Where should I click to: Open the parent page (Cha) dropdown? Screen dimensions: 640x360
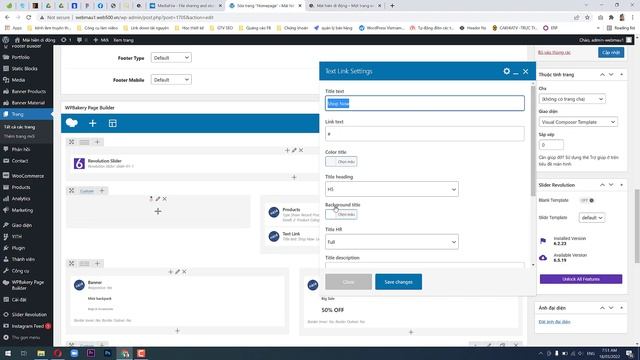(572, 99)
